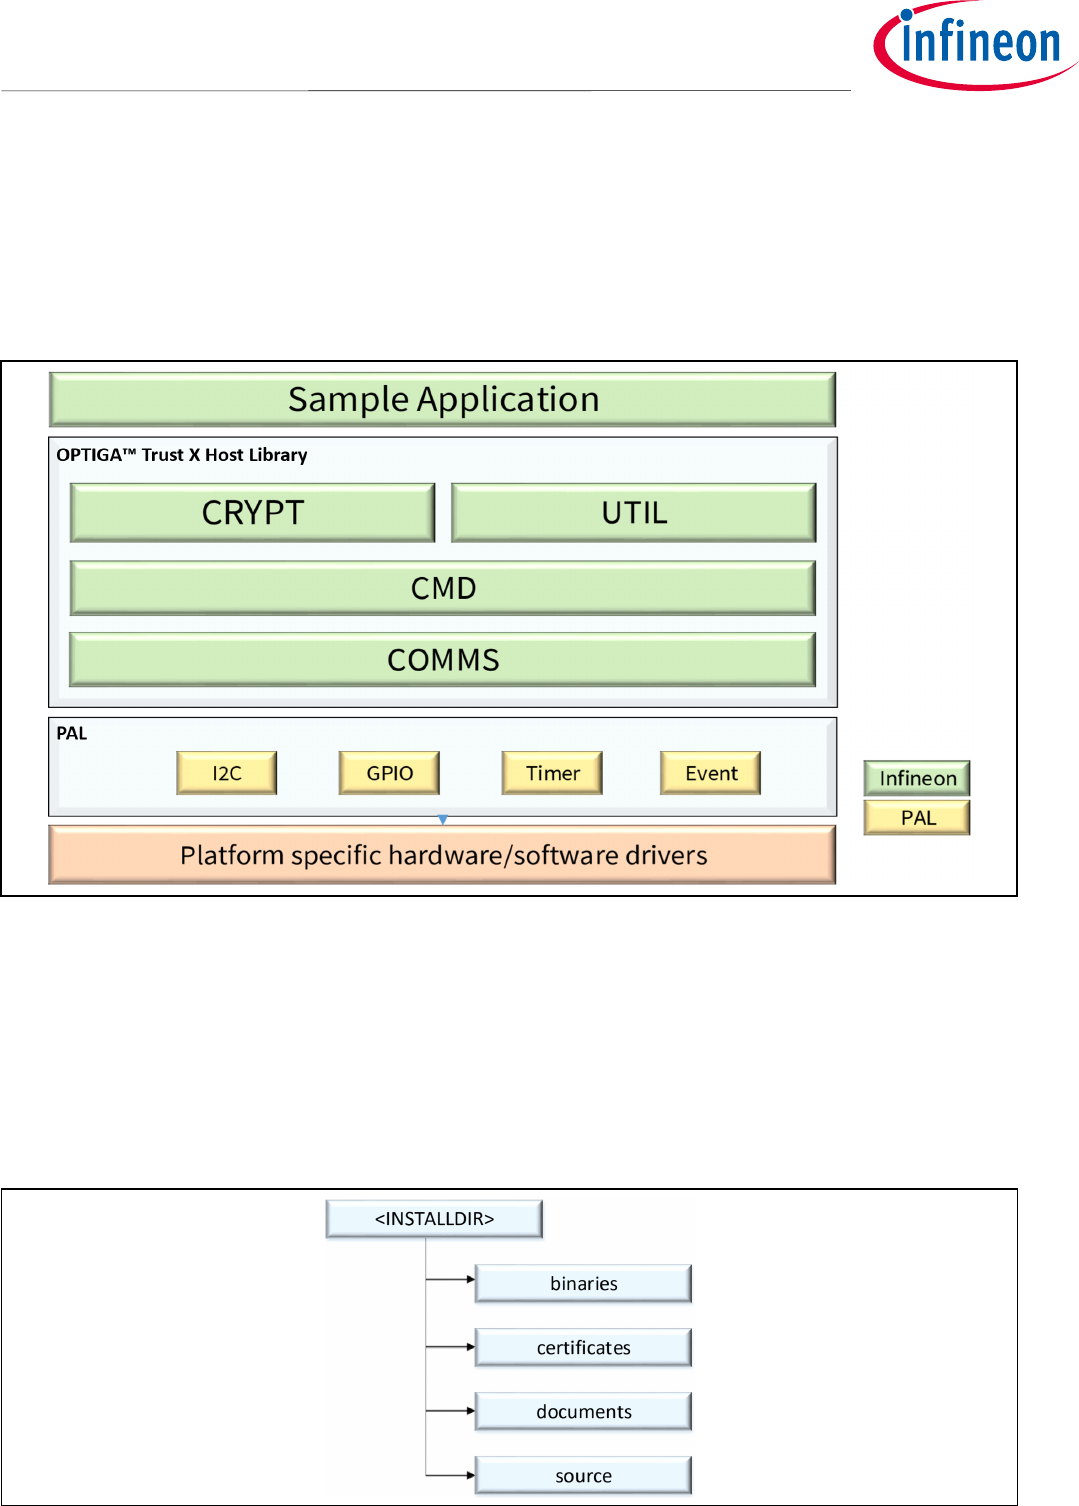Select the binaries folder node
Viewport: 1079px width, 1506px height.
tap(583, 1284)
